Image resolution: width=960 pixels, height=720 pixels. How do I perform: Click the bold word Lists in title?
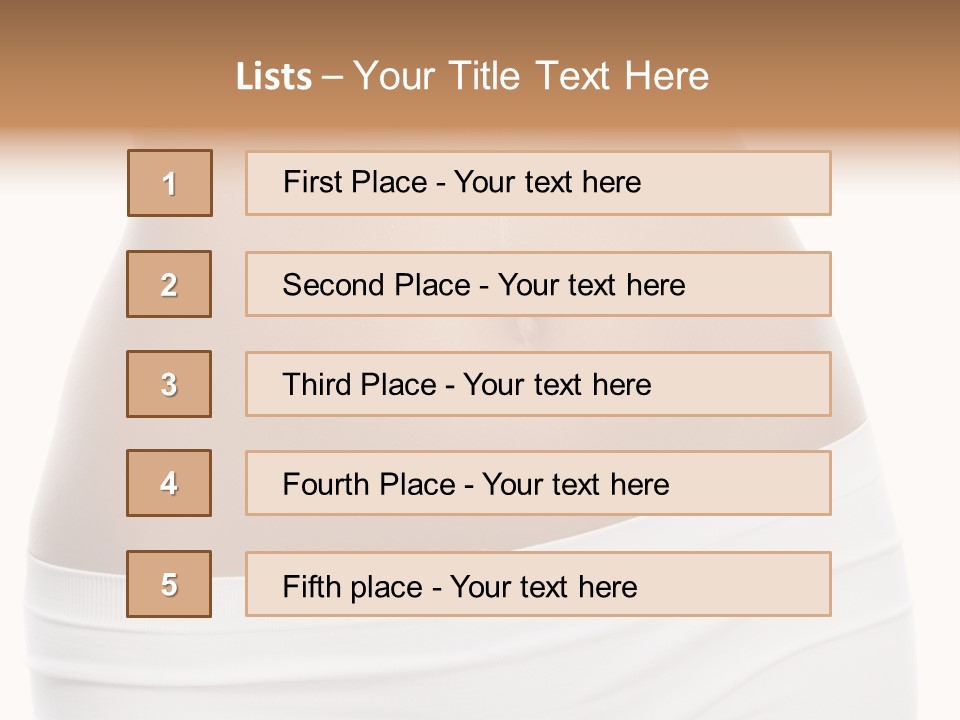point(274,77)
